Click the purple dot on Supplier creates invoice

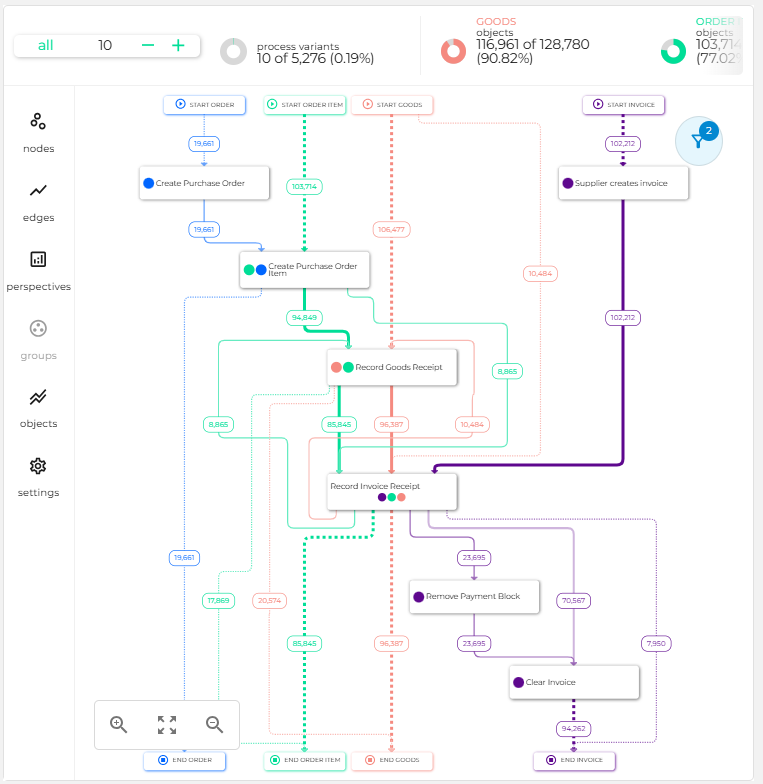click(568, 183)
